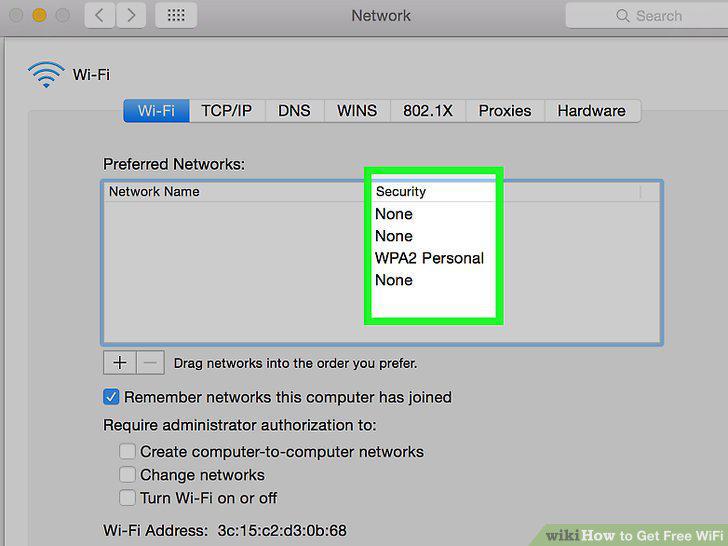
Task: Go back with the left arrow button
Action: (x=99, y=15)
